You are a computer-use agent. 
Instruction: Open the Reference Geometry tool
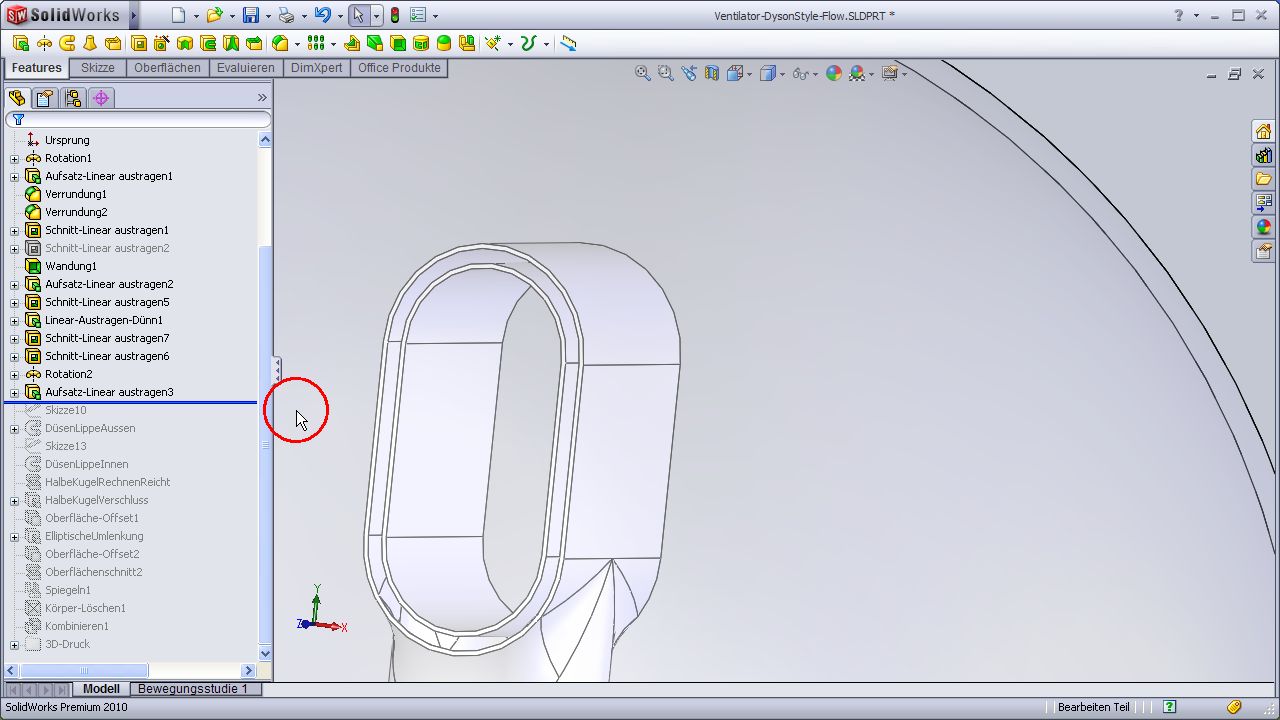click(x=492, y=43)
